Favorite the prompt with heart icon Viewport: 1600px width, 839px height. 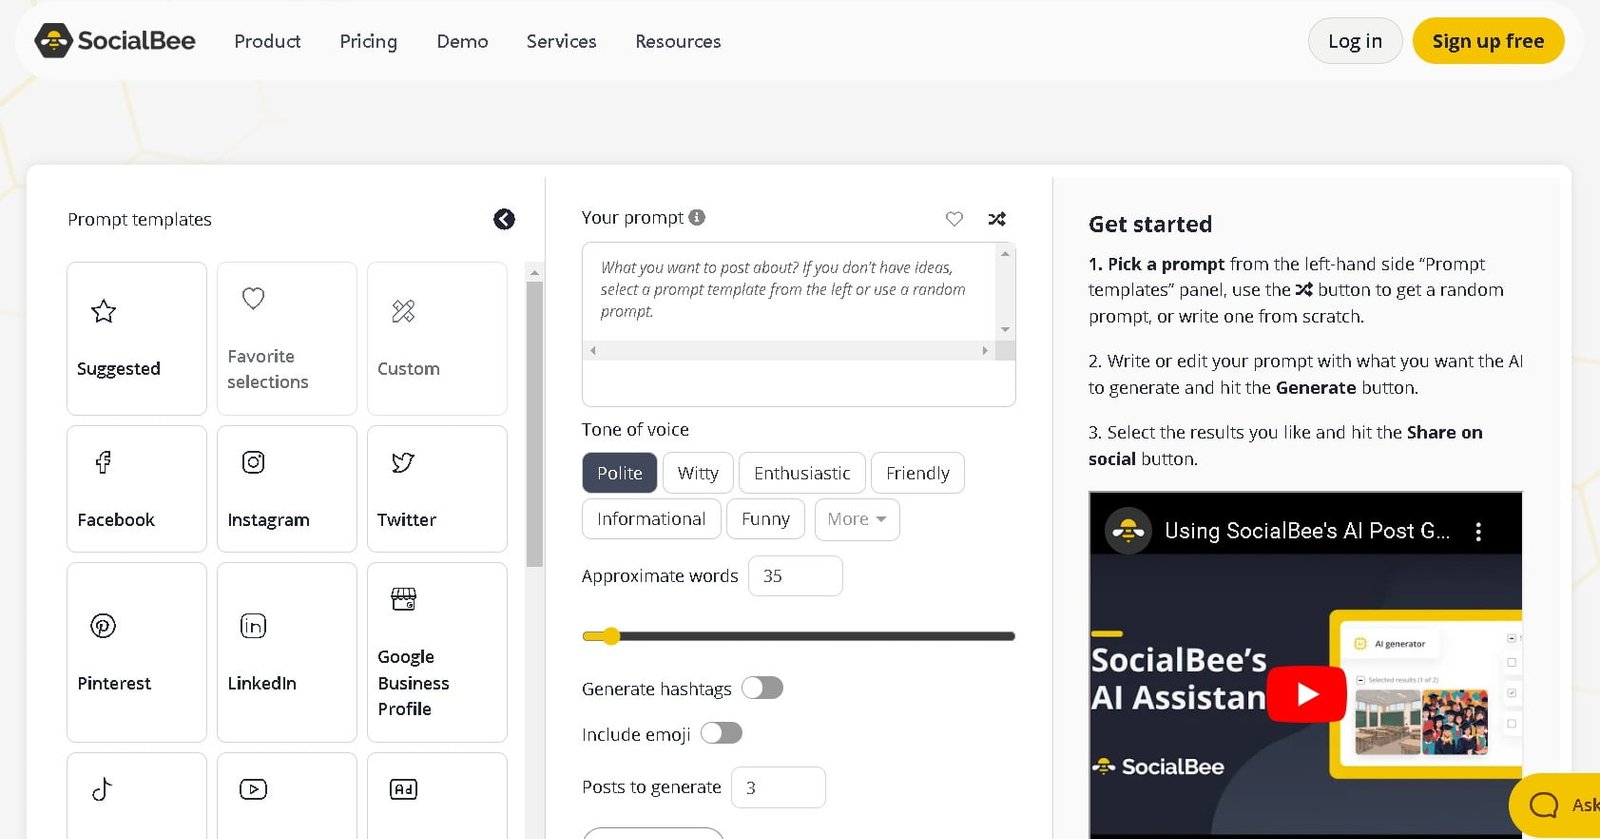(x=954, y=219)
